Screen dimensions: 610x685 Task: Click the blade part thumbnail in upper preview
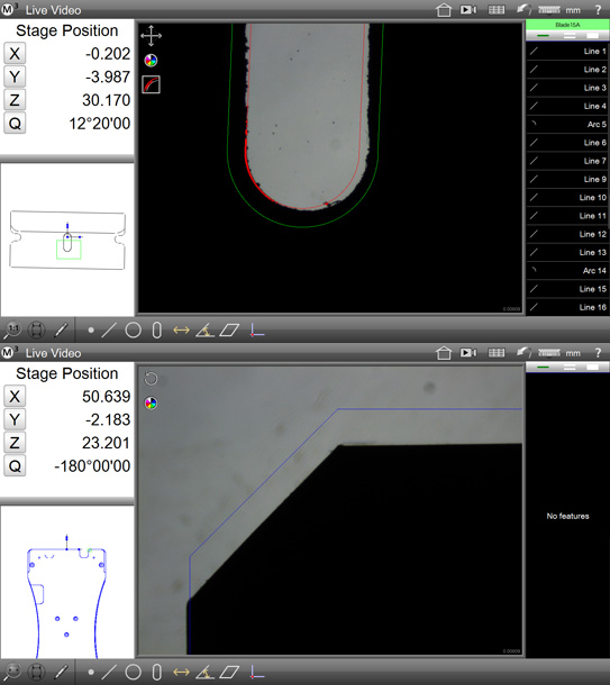[68, 240]
